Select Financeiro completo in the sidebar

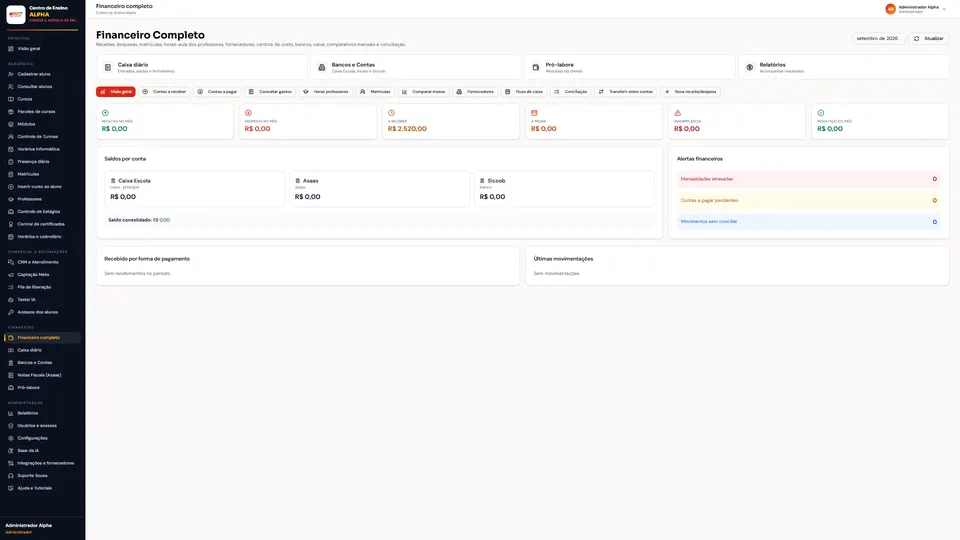(42, 337)
